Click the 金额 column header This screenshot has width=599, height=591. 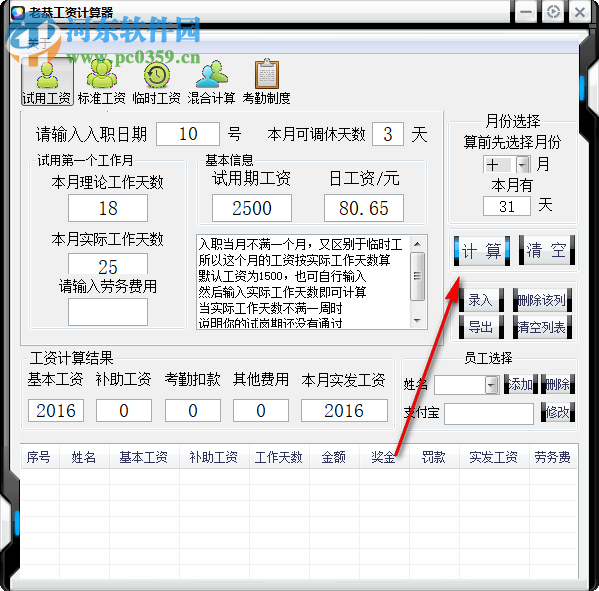(334, 457)
